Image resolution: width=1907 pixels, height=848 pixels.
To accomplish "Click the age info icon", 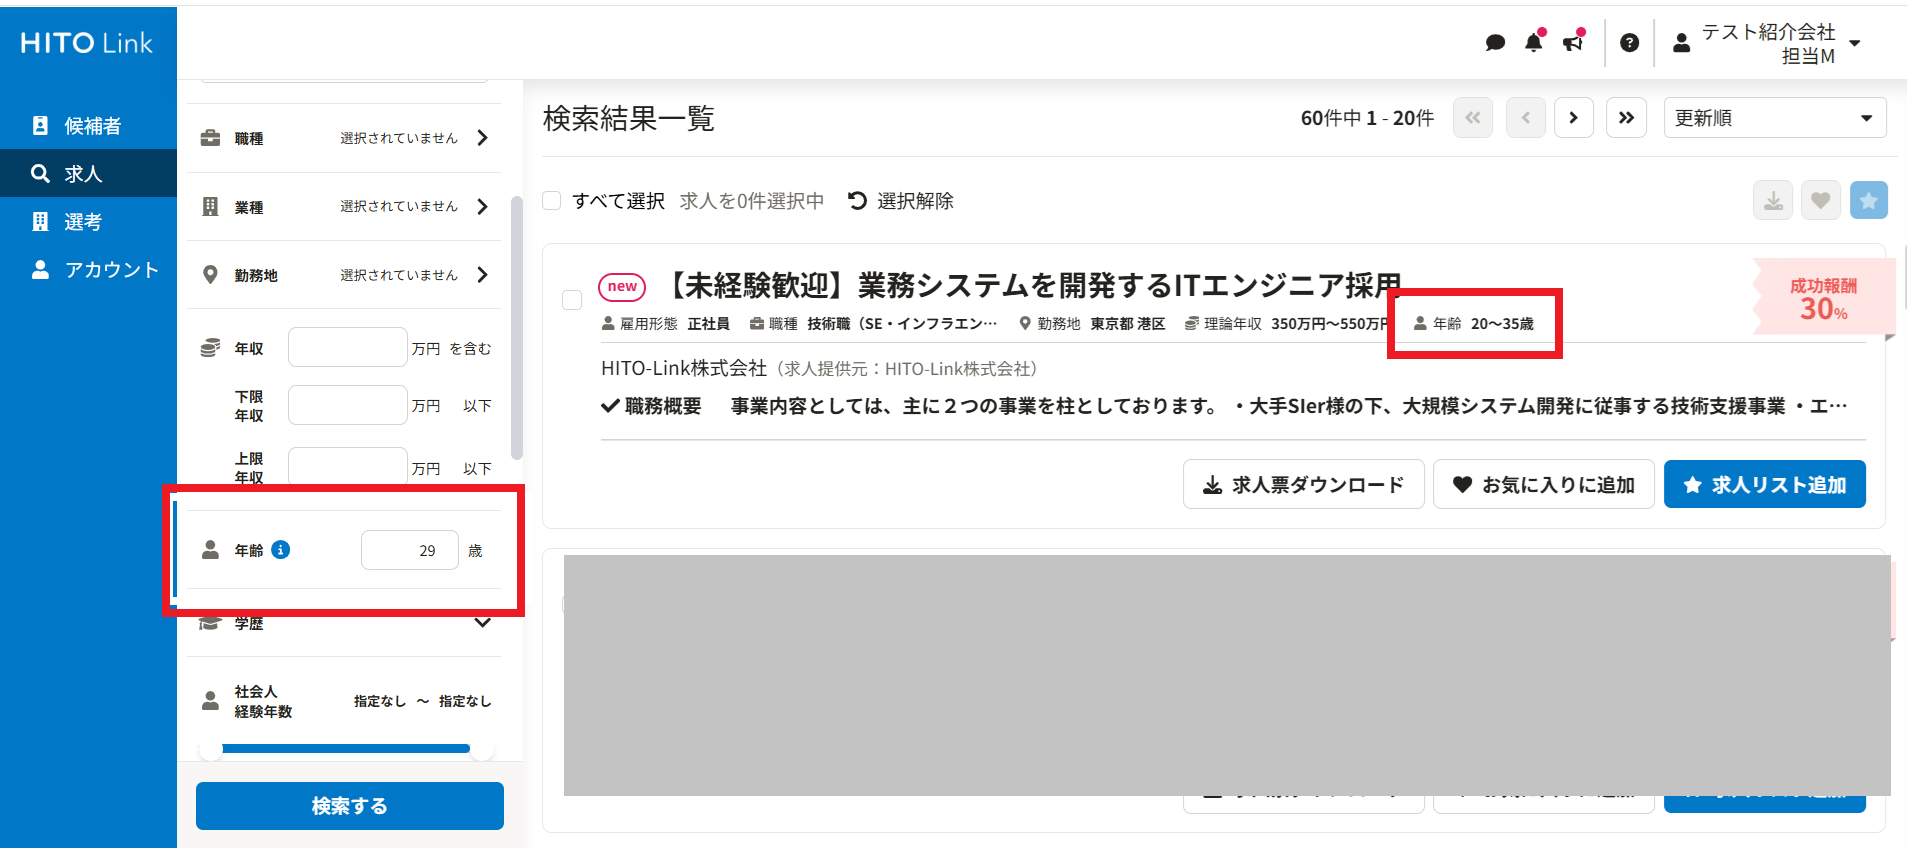I will tap(281, 550).
